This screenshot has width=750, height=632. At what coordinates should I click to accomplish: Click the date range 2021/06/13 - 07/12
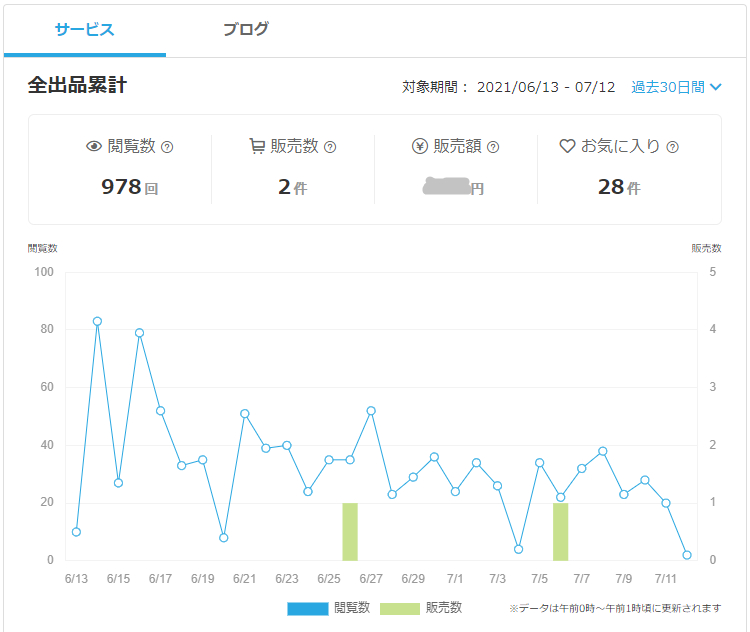[546, 87]
